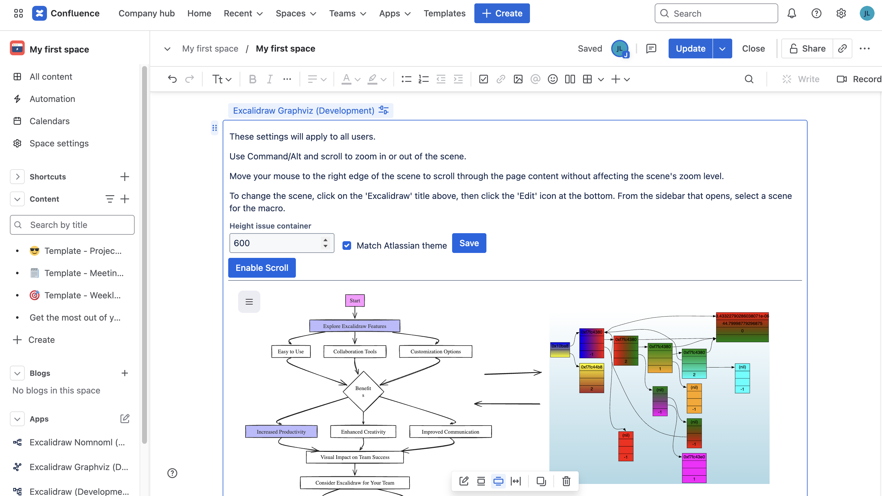
Task: Open All content in sidebar
Action: [51, 77]
